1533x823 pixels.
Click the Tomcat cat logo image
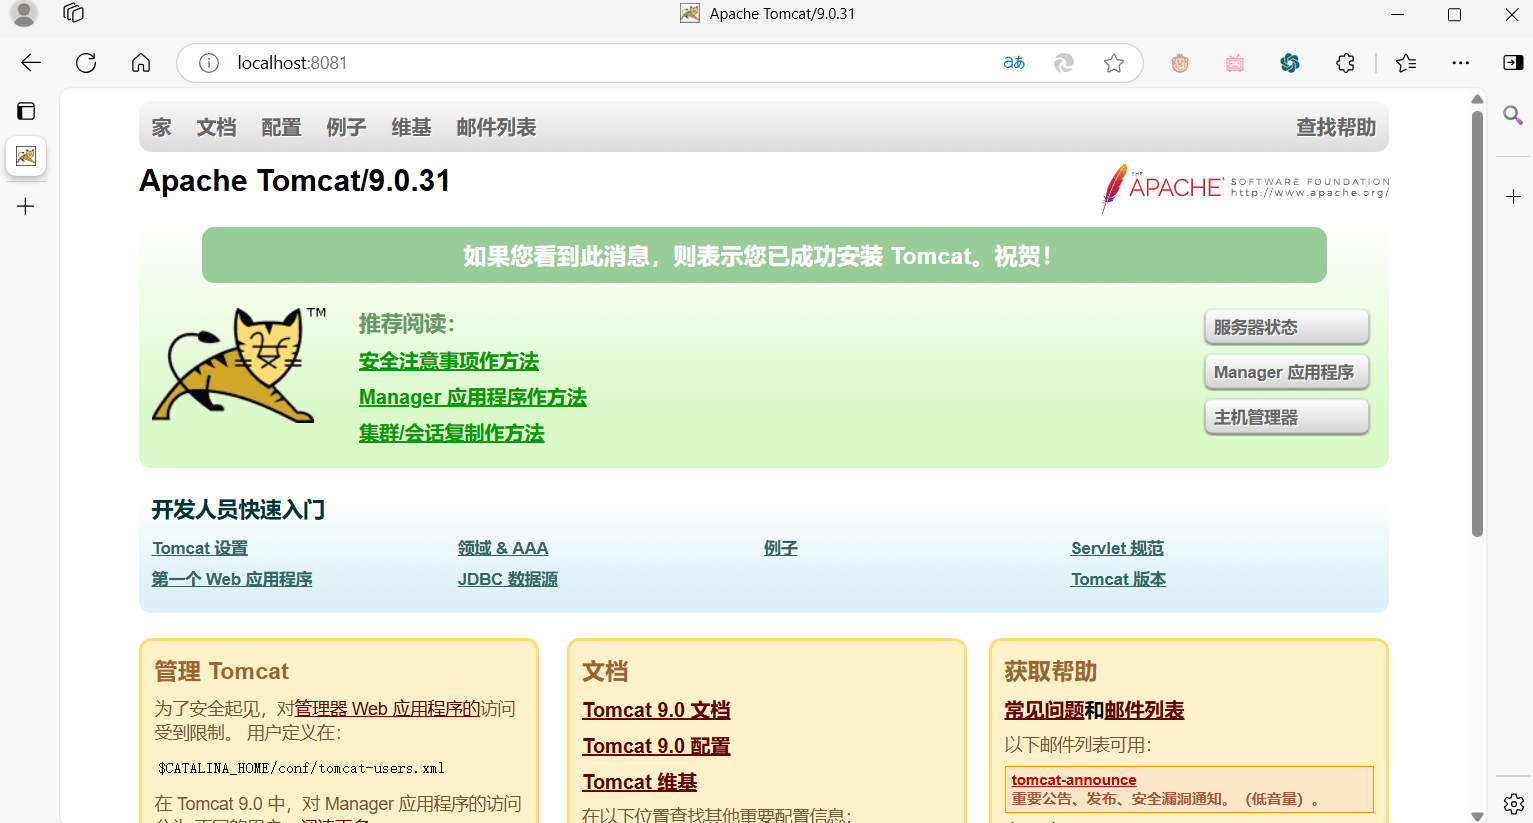[240, 364]
